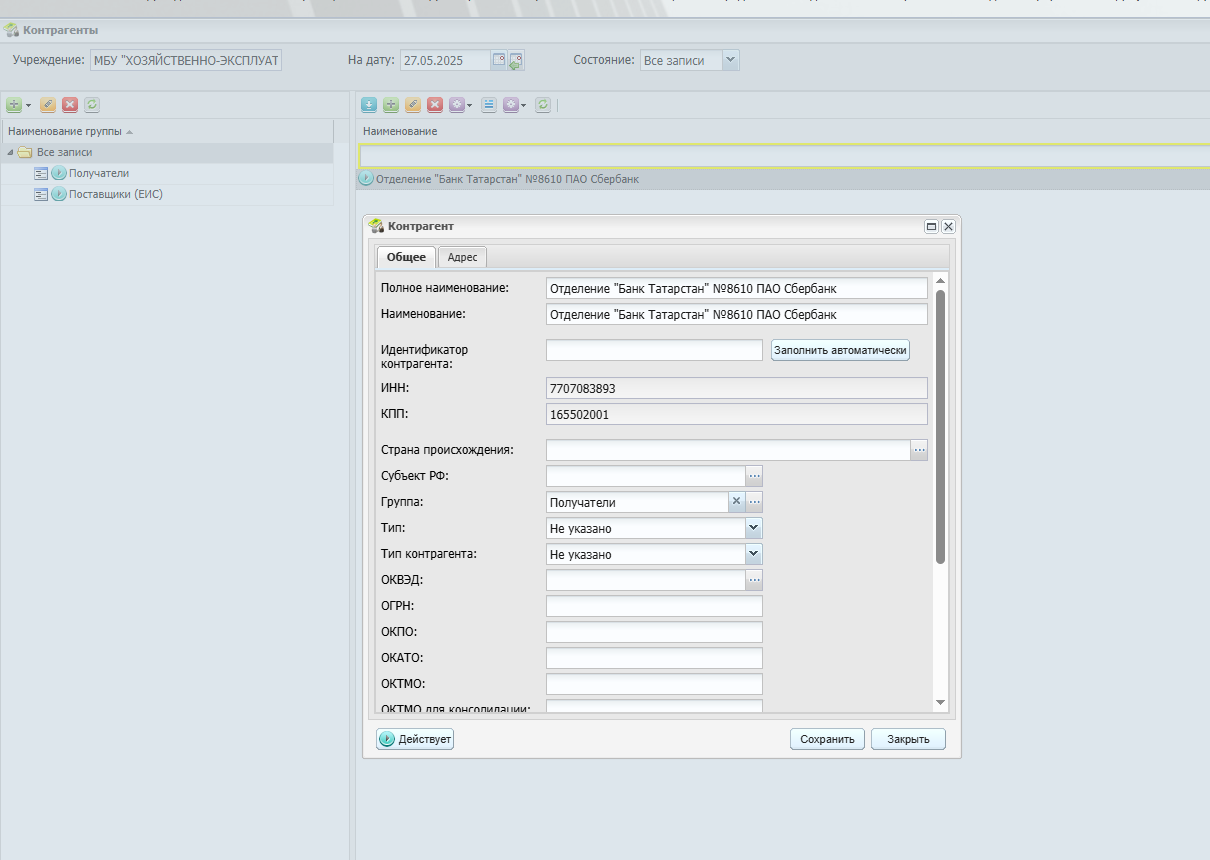This screenshot has width=1210, height=860.
Task: Click the Сохранить button
Action: 827,739
